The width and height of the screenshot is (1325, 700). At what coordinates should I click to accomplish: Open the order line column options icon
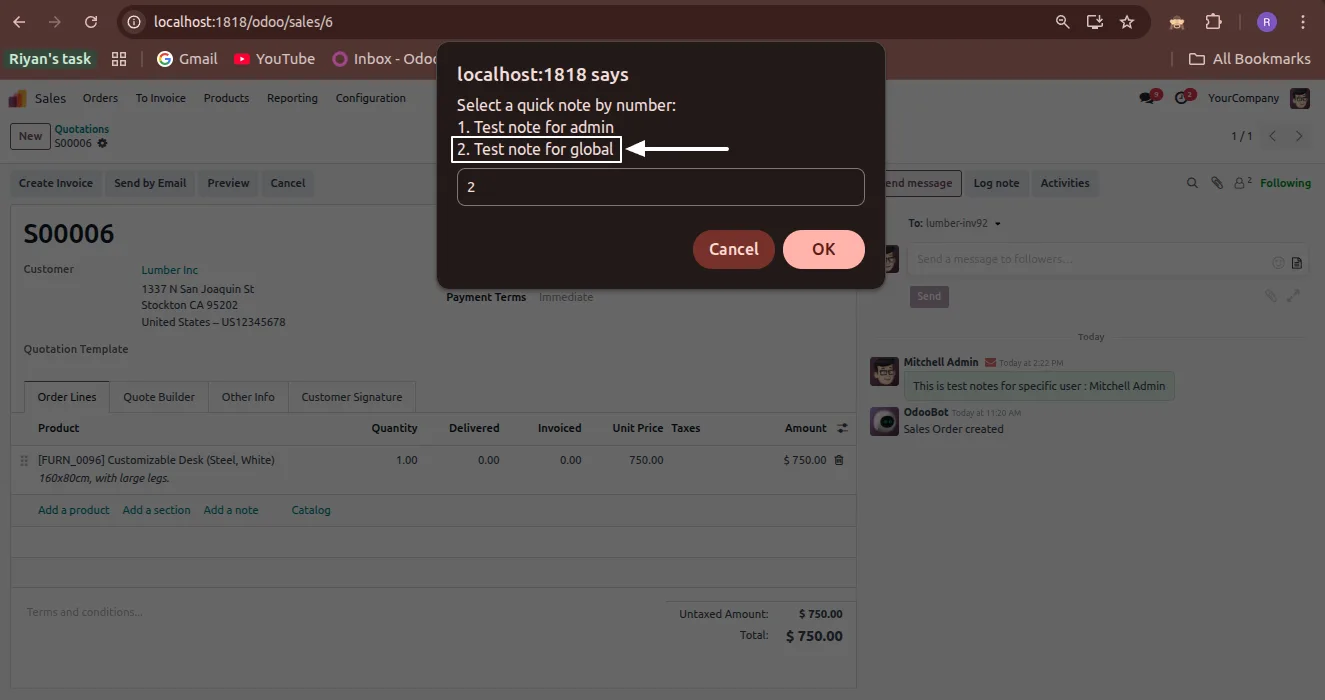pyautogui.click(x=842, y=428)
